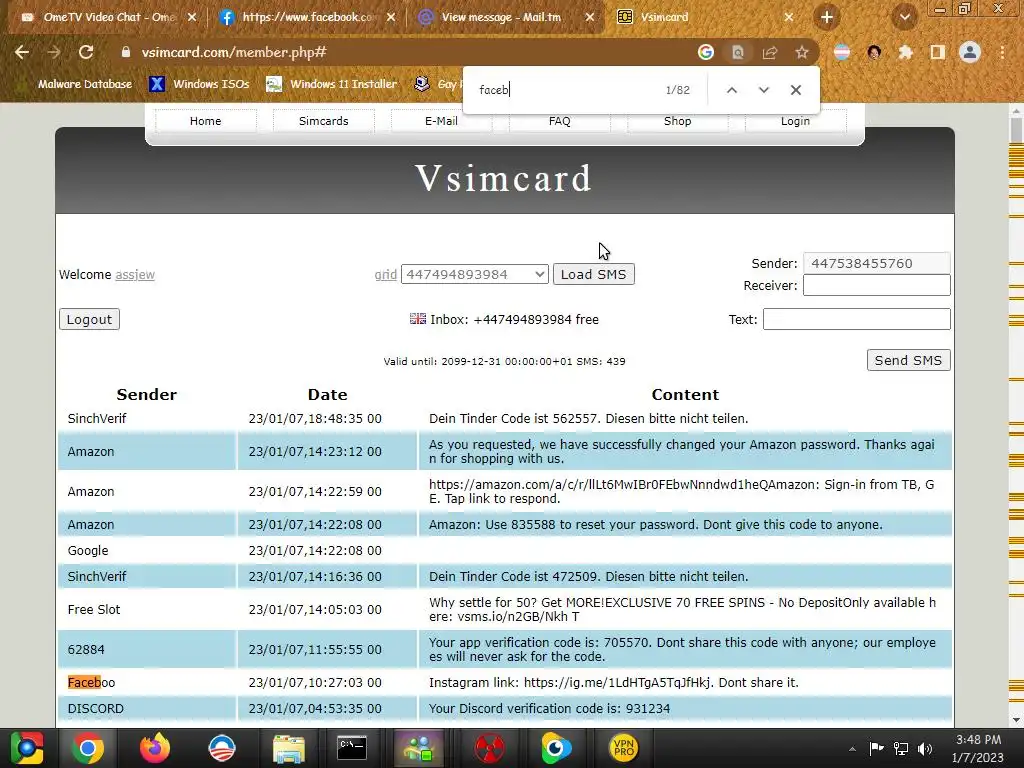Screen dimensions: 1024x768
Task: Open Google icon in address bar
Action: tap(705, 52)
